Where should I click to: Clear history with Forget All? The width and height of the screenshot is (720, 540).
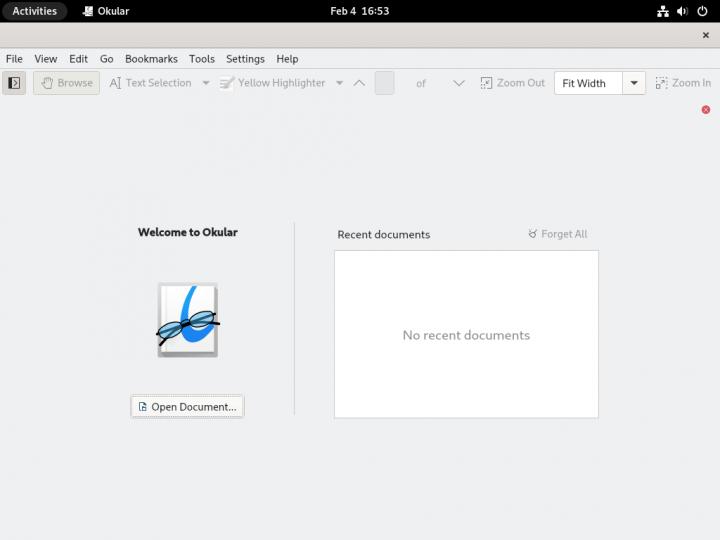(558, 234)
